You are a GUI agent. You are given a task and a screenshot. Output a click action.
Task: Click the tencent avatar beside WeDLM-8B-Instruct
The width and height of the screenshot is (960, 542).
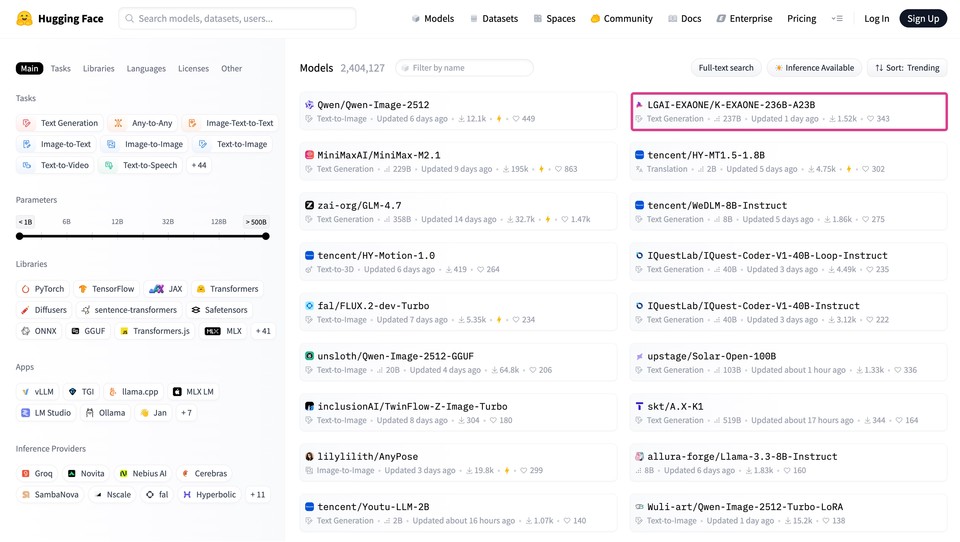(x=639, y=205)
